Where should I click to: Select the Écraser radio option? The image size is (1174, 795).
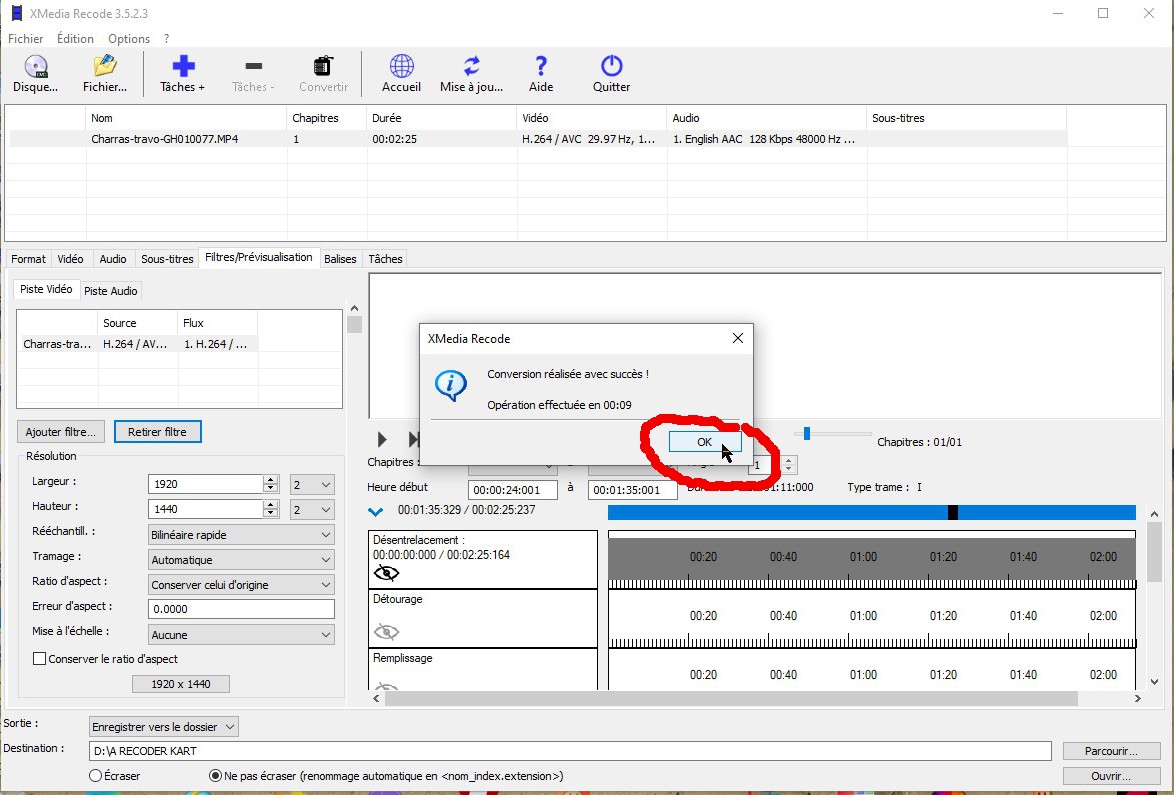click(x=95, y=776)
